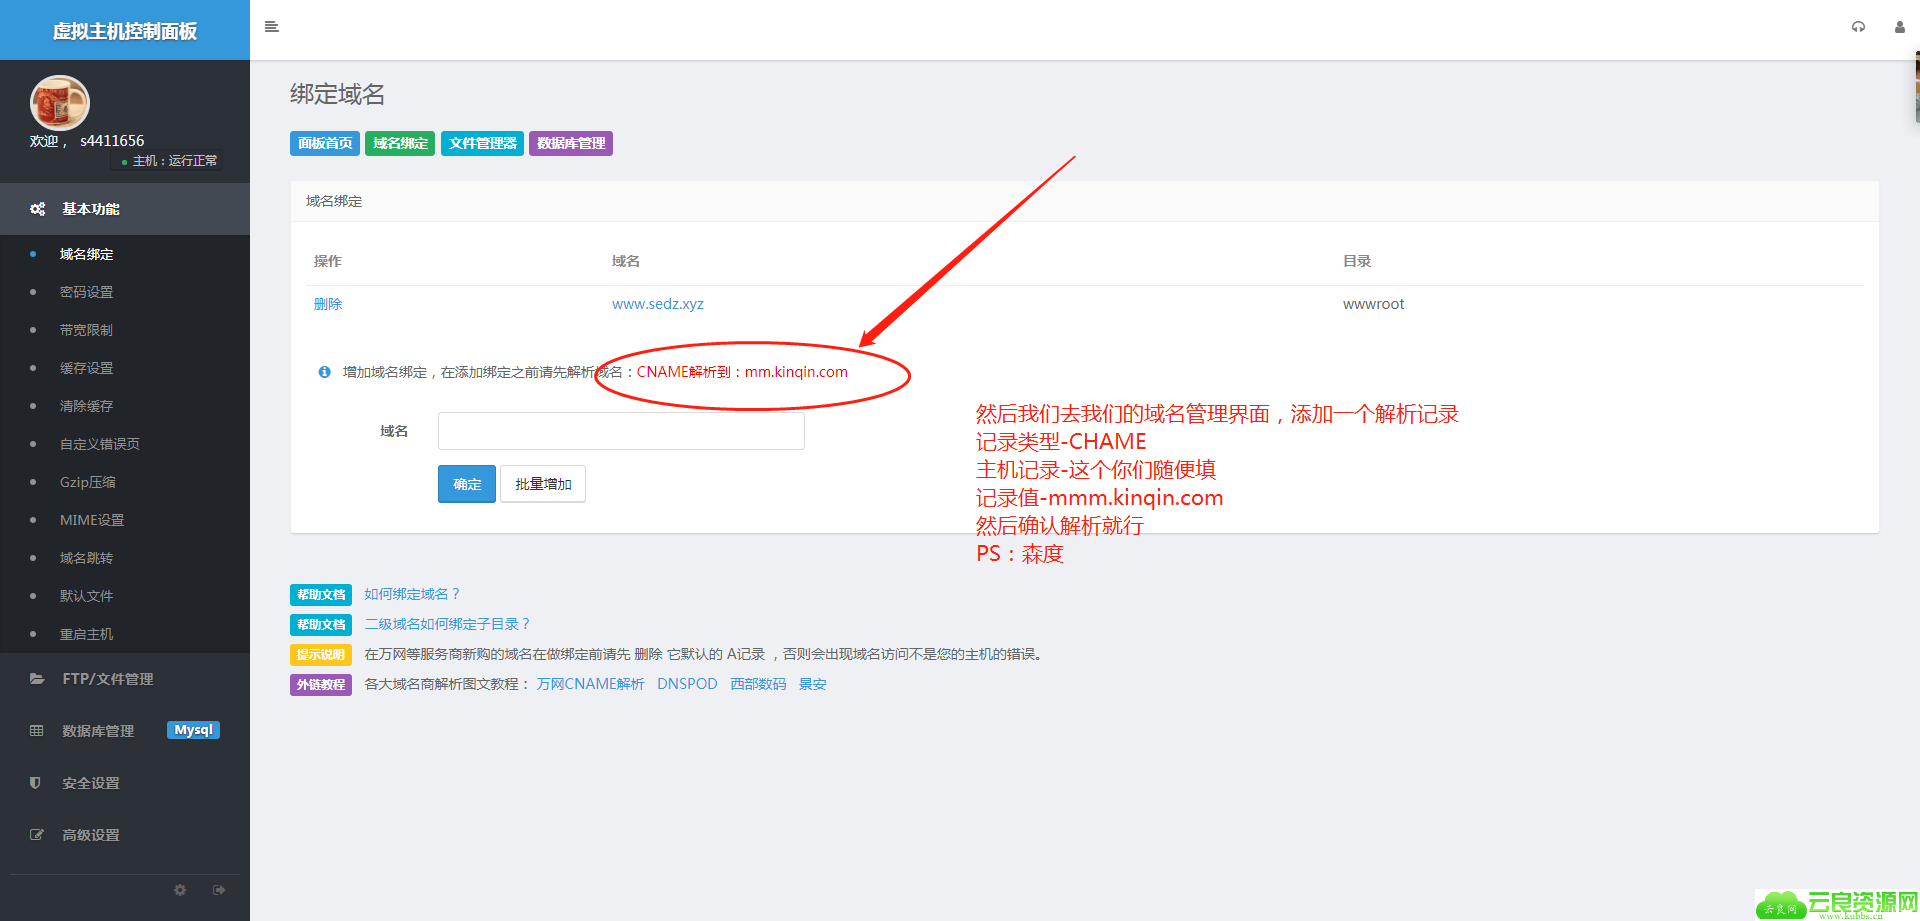This screenshot has height=921, width=1920.
Task: Click the 域名 column header
Action: (x=626, y=261)
